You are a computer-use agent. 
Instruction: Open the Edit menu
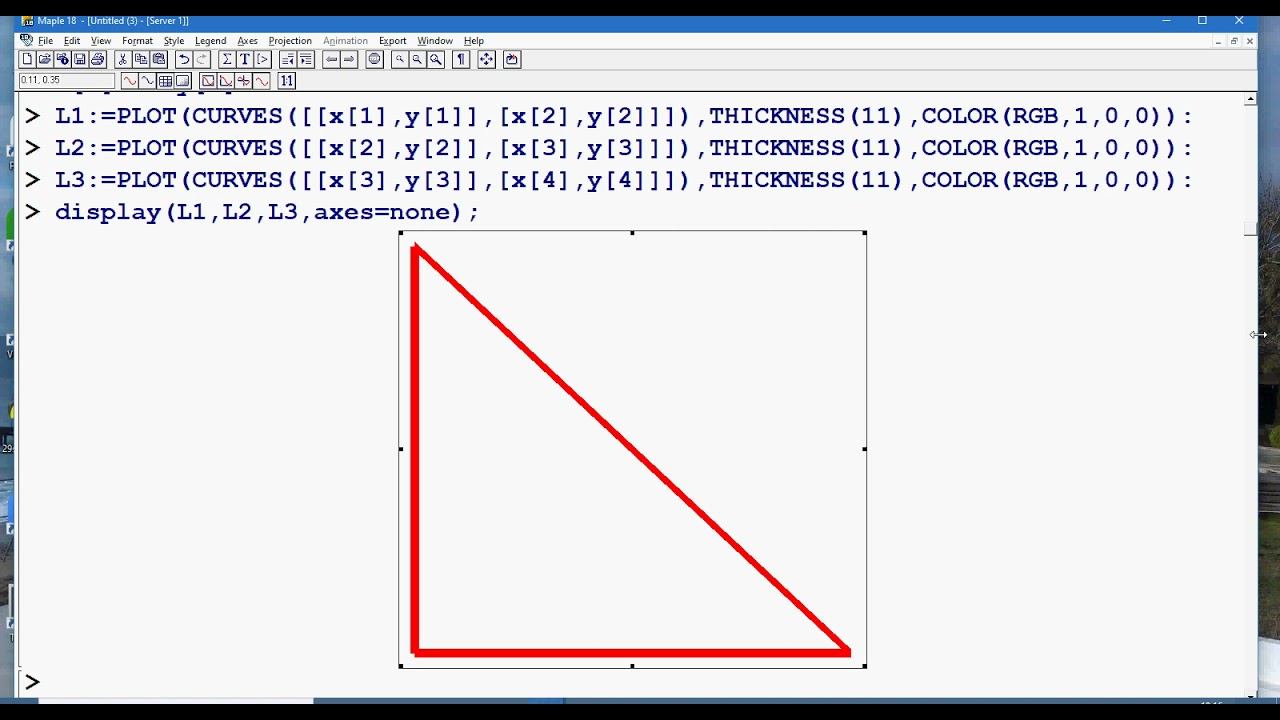pos(72,41)
